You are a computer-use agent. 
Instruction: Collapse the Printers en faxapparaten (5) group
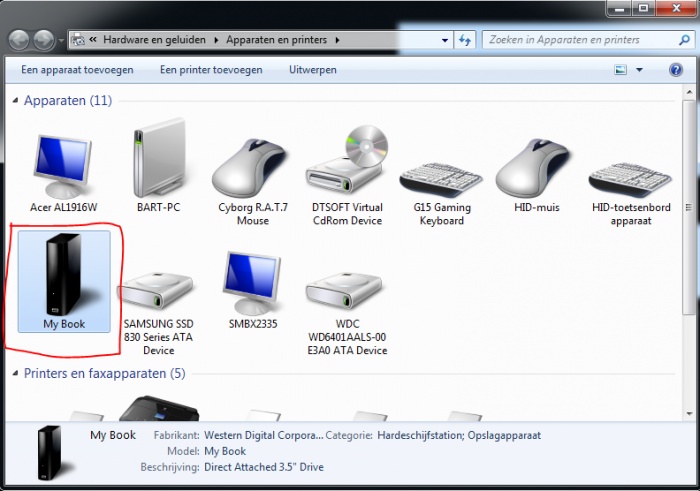[15, 373]
